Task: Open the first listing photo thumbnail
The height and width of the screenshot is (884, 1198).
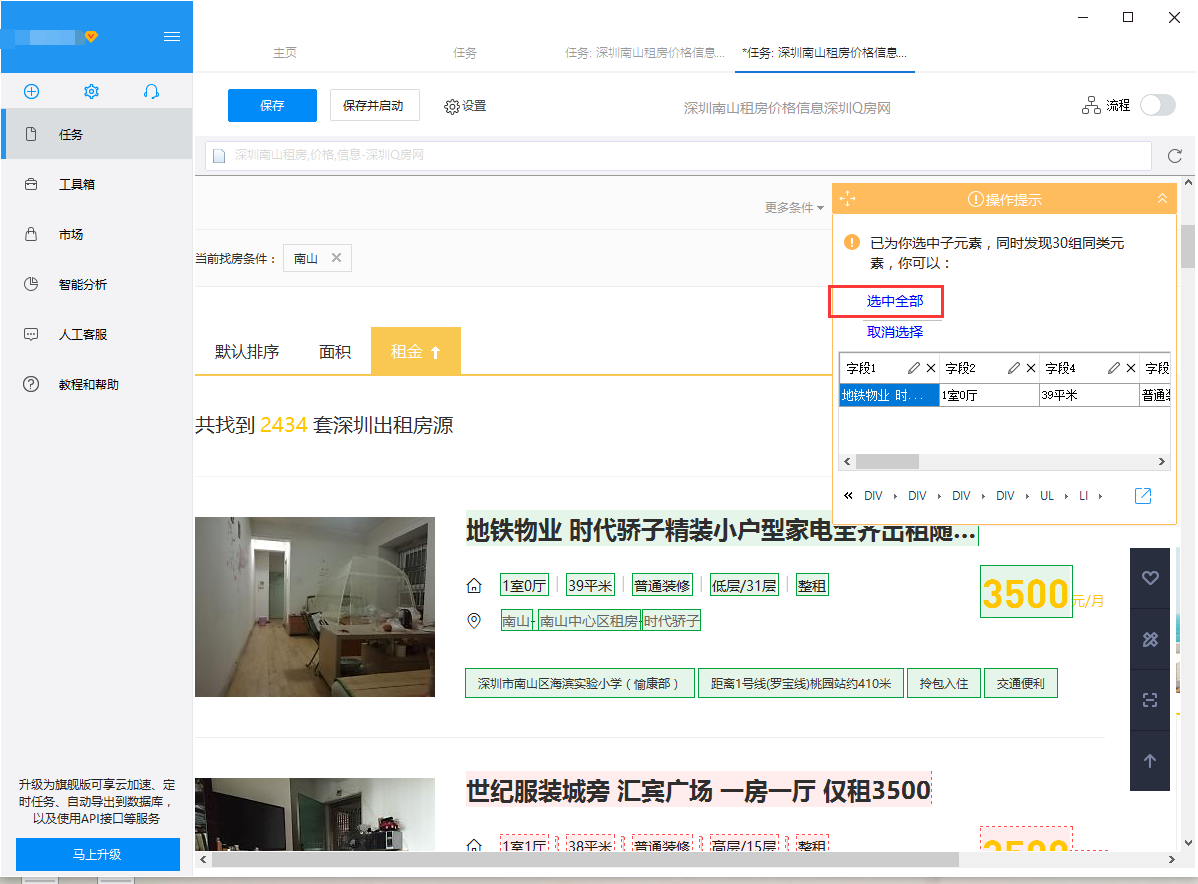Action: pyautogui.click(x=315, y=607)
